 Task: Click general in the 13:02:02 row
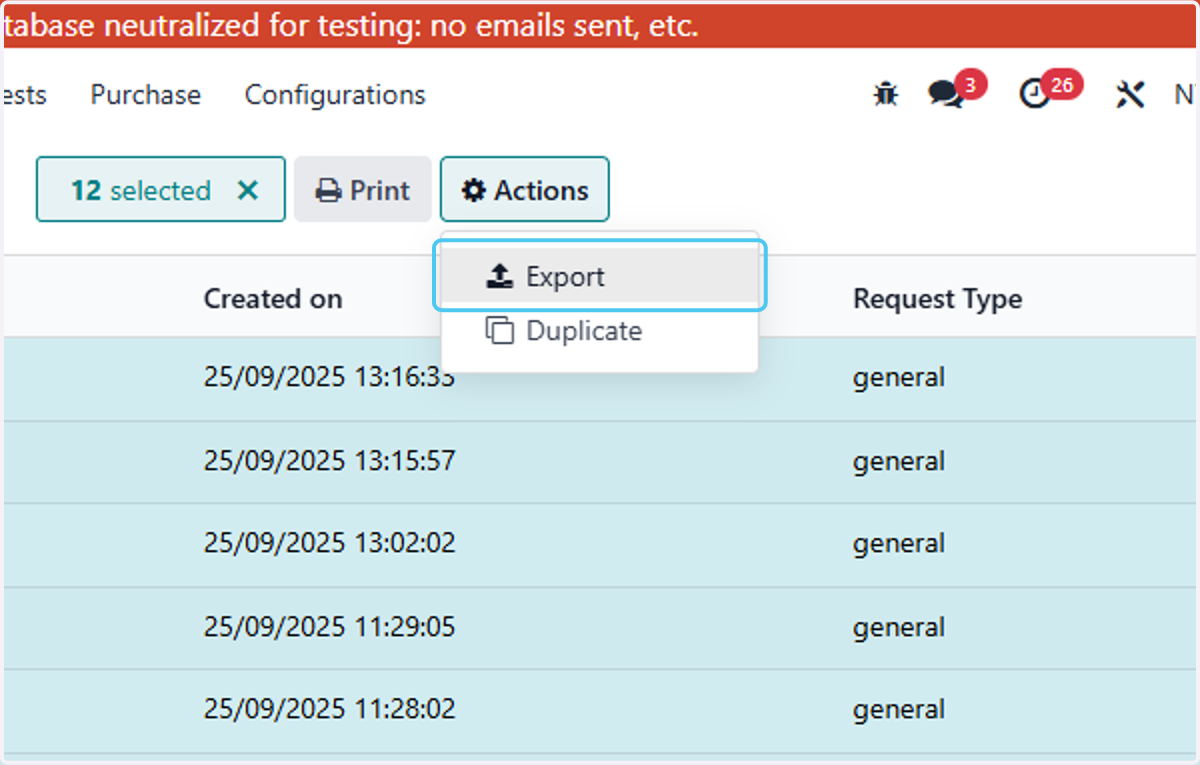click(899, 543)
